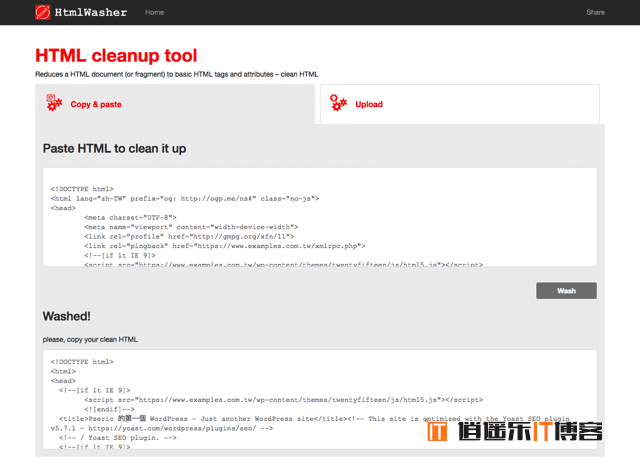Click the 'Yoast SEO plugin. -->' output line
This screenshot has width=640, height=465.
[x=118, y=438]
